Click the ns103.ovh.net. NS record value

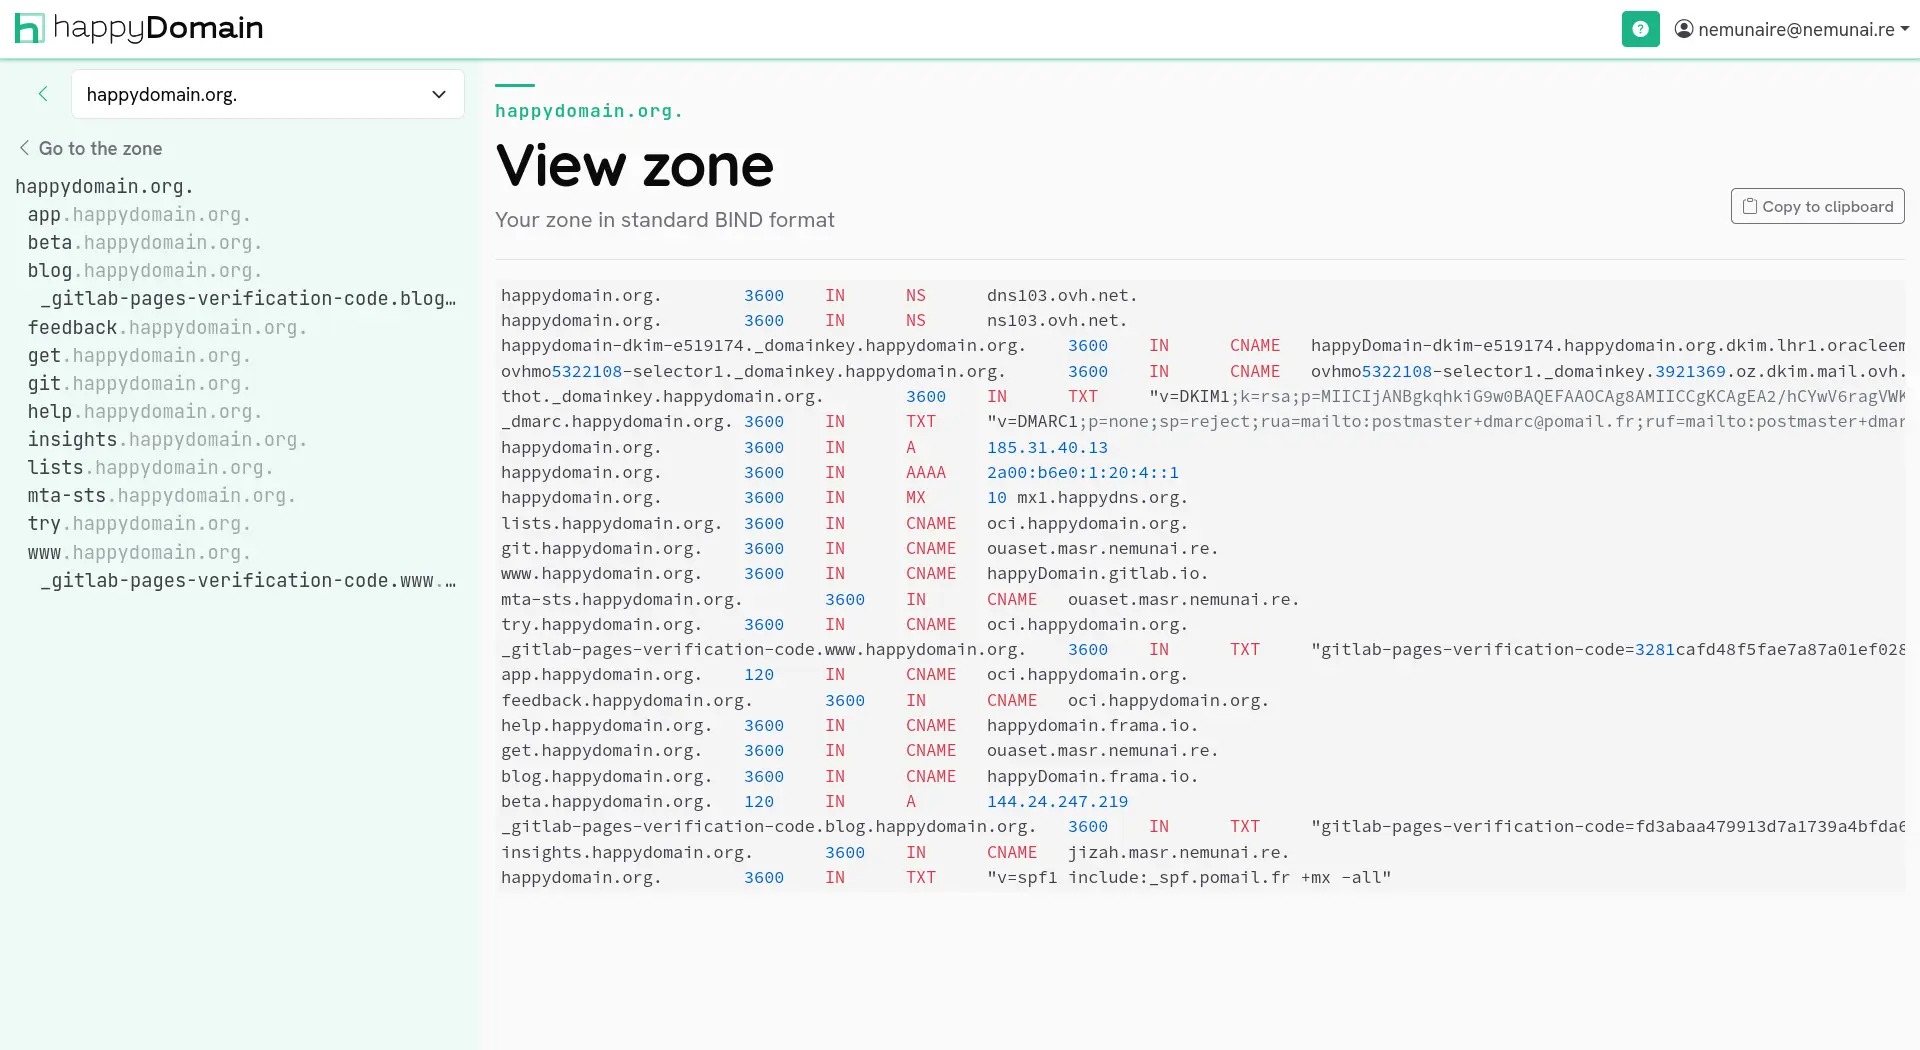click(1057, 320)
